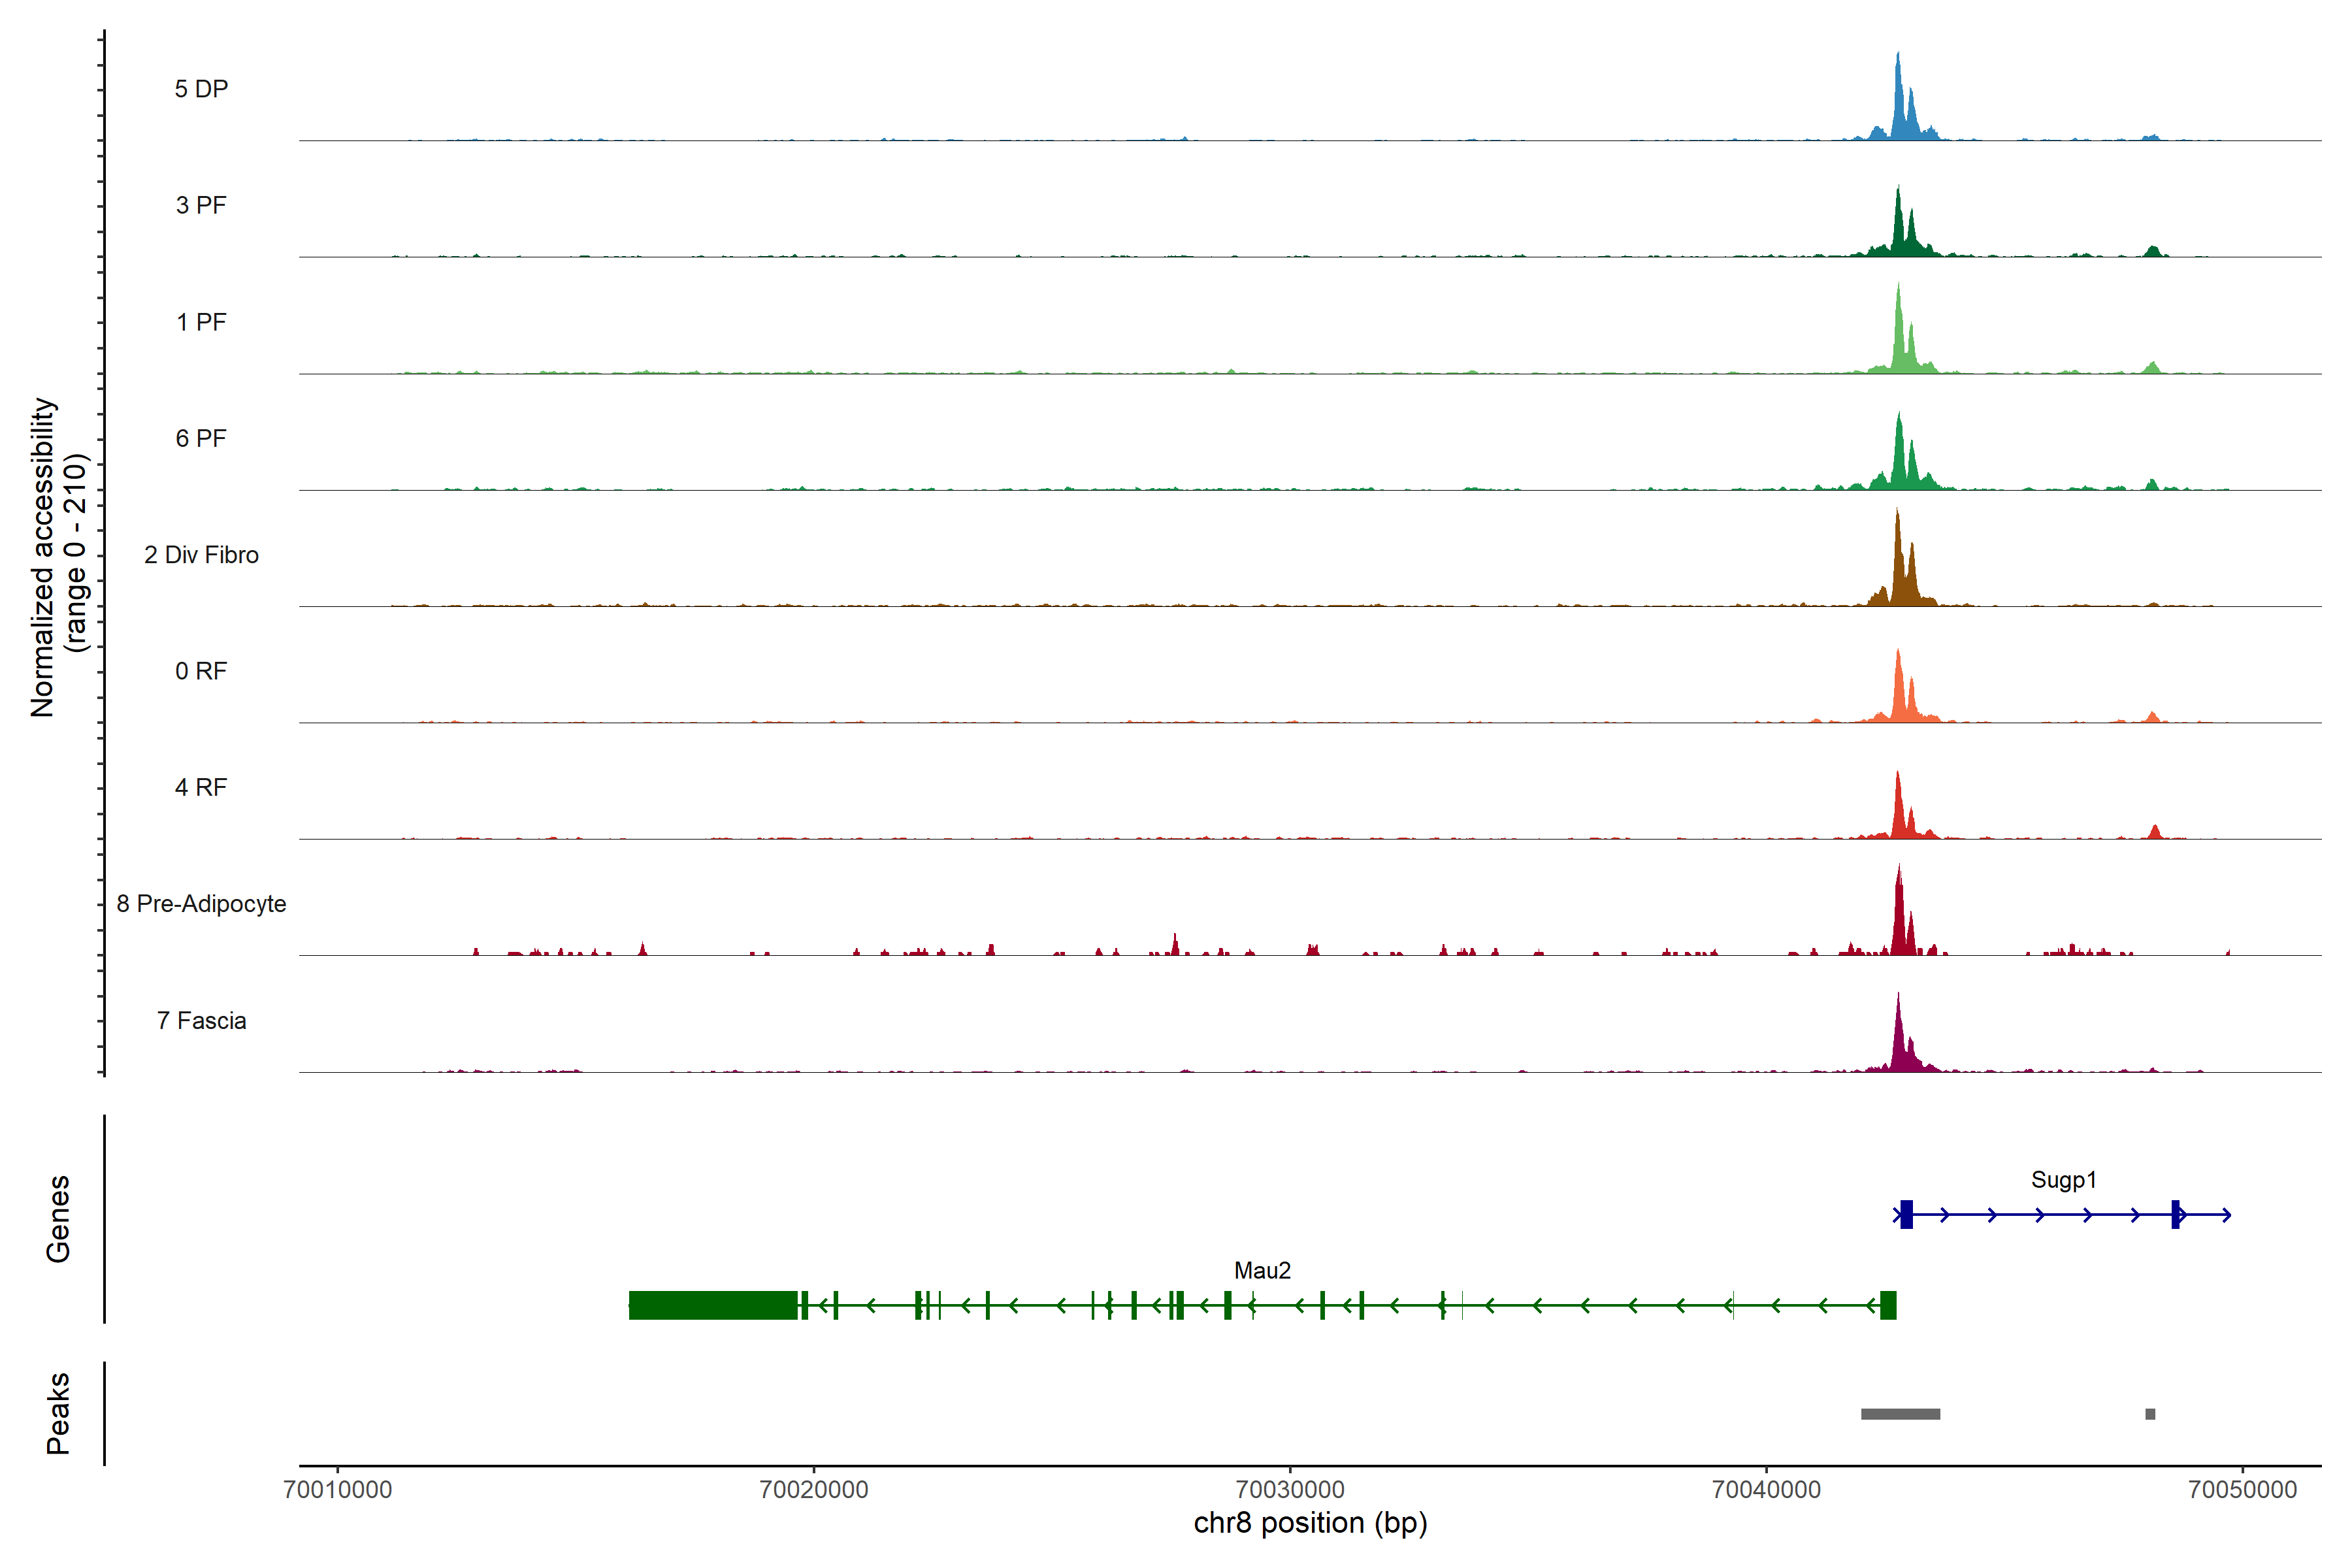Click the first Sugp1 blue exon block
The height and width of the screenshot is (1568, 2352).
(x=1907, y=1214)
